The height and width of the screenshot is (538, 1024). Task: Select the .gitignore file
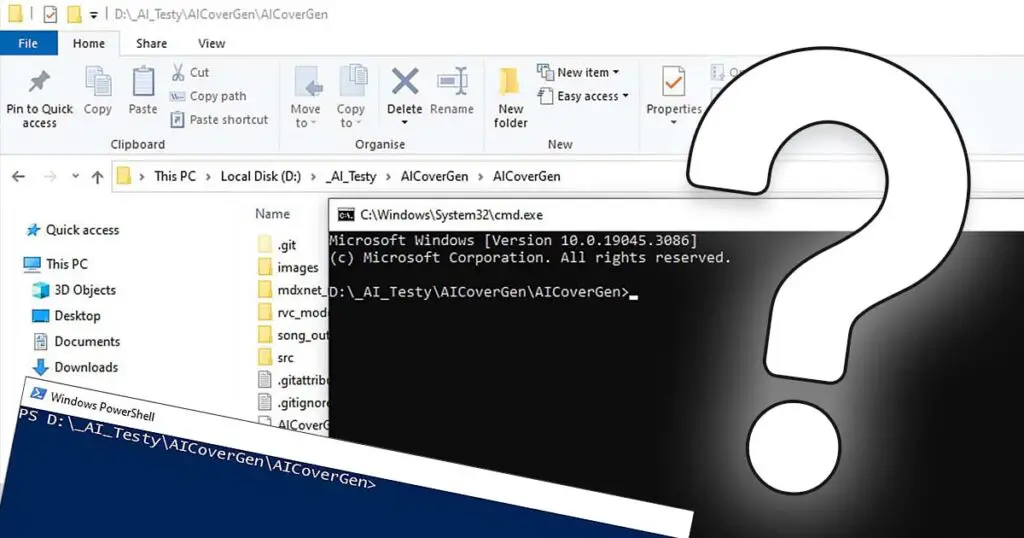pyautogui.click(x=293, y=403)
